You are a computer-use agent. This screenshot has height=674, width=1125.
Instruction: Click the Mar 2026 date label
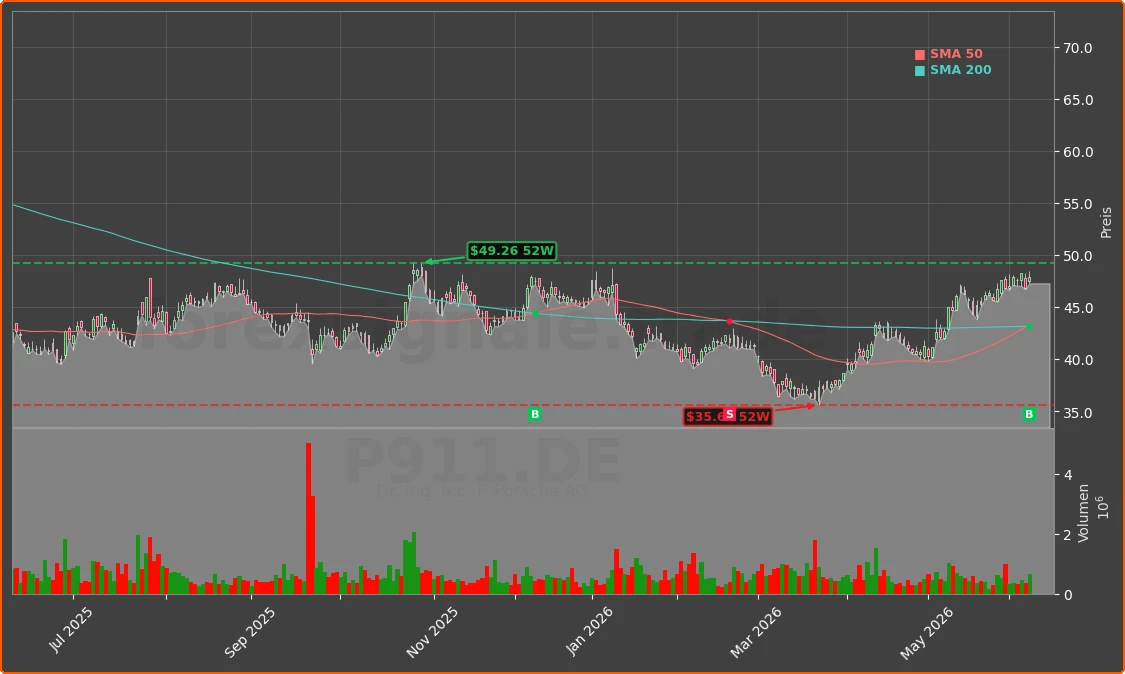click(x=756, y=632)
